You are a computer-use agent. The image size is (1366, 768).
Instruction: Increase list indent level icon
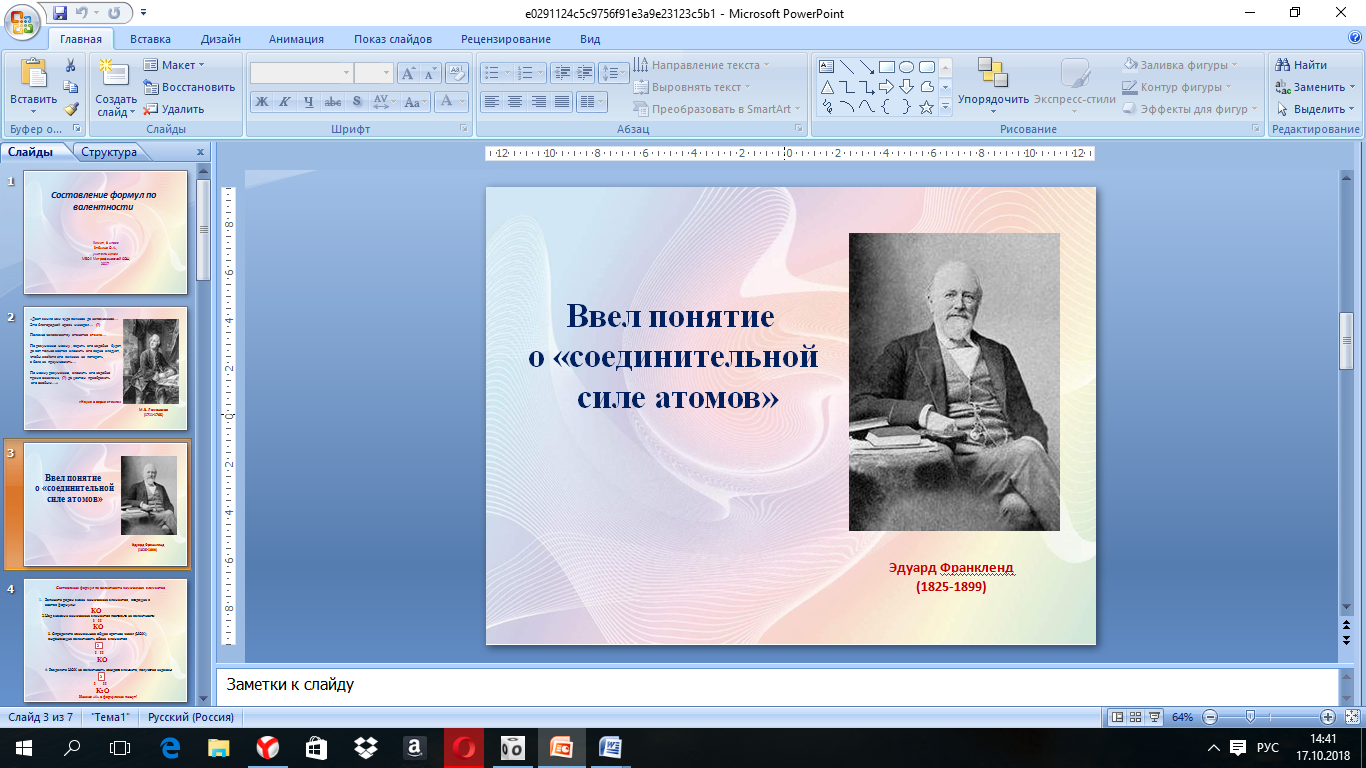click(585, 73)
